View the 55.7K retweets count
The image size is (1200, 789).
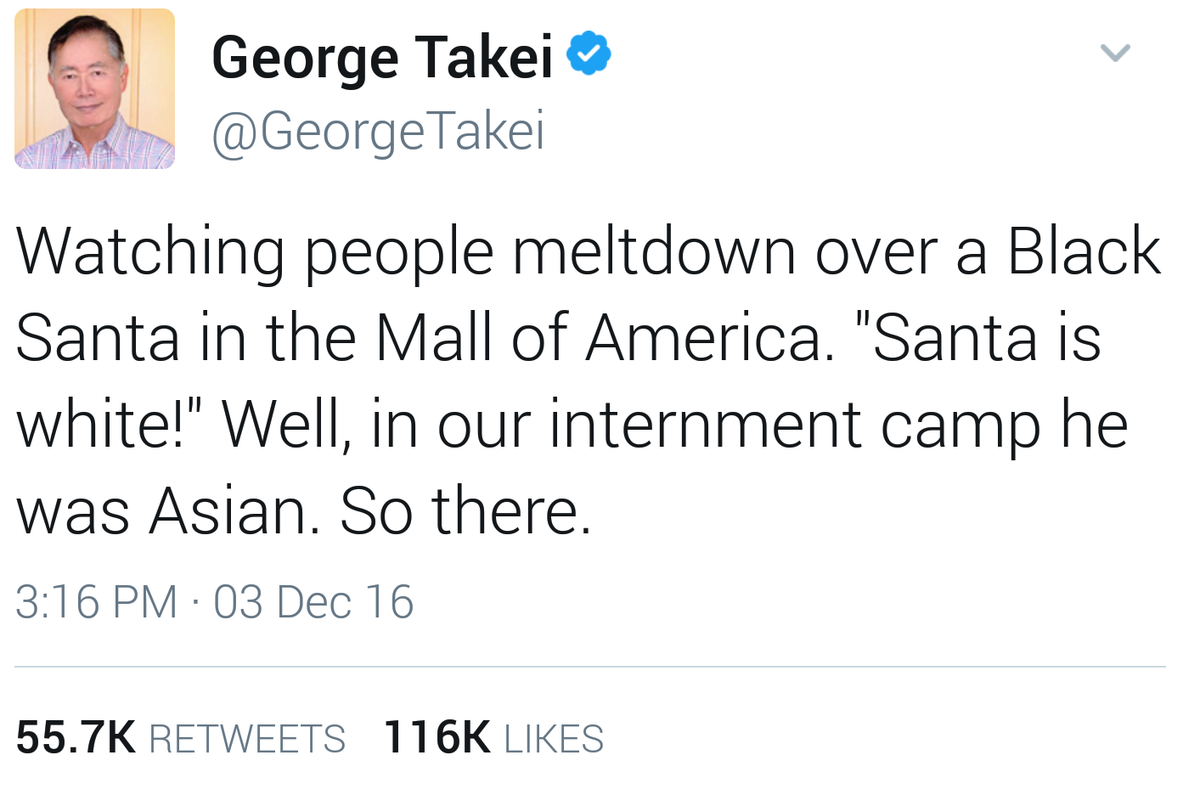[x=76, y=738]
